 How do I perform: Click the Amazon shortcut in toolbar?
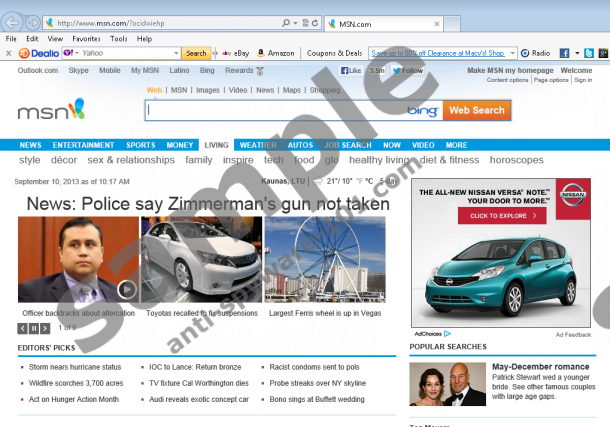click(276, 53)
